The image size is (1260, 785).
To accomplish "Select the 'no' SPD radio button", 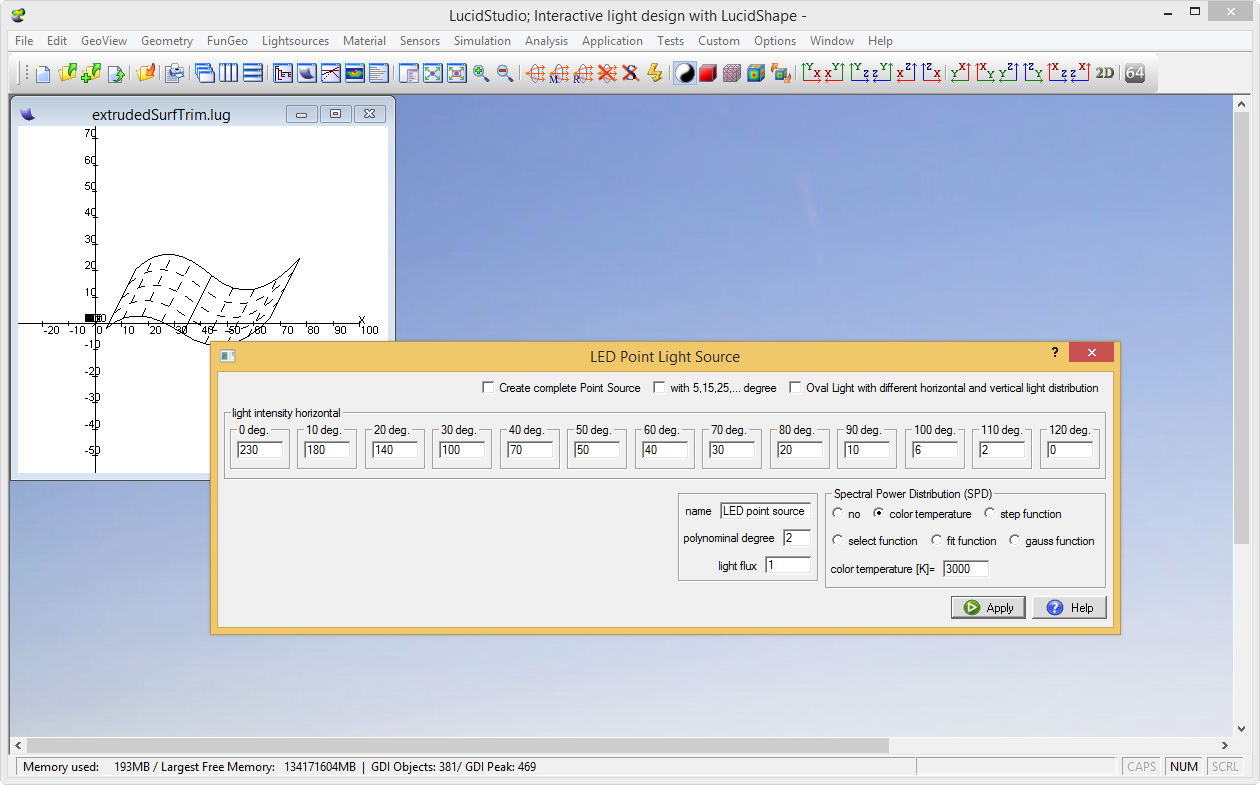I will pos(838,514).
